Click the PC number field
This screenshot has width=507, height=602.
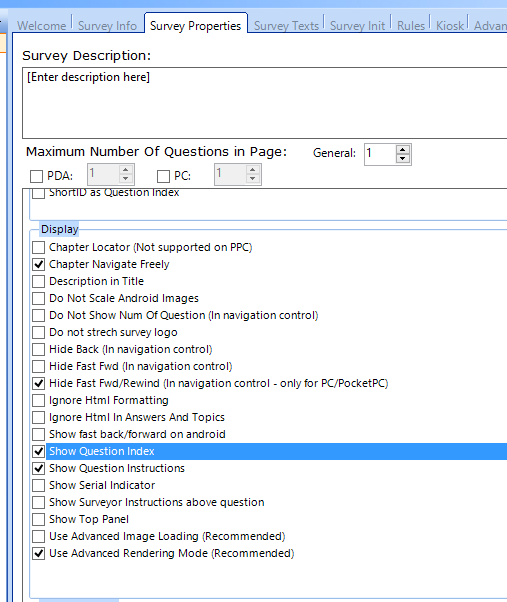(x=230, y=174)
